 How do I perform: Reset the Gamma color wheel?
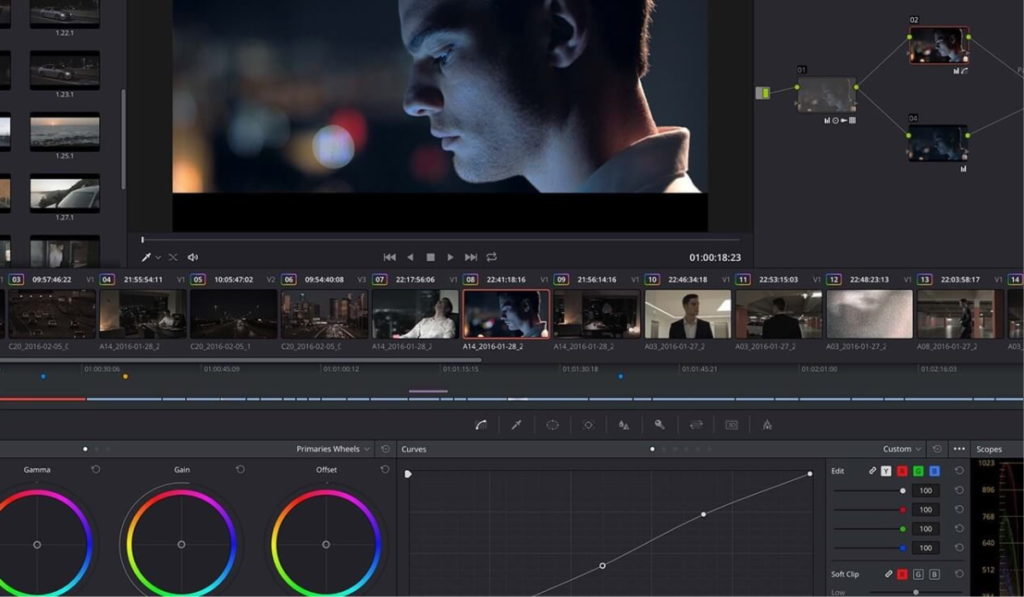(96, 469)
